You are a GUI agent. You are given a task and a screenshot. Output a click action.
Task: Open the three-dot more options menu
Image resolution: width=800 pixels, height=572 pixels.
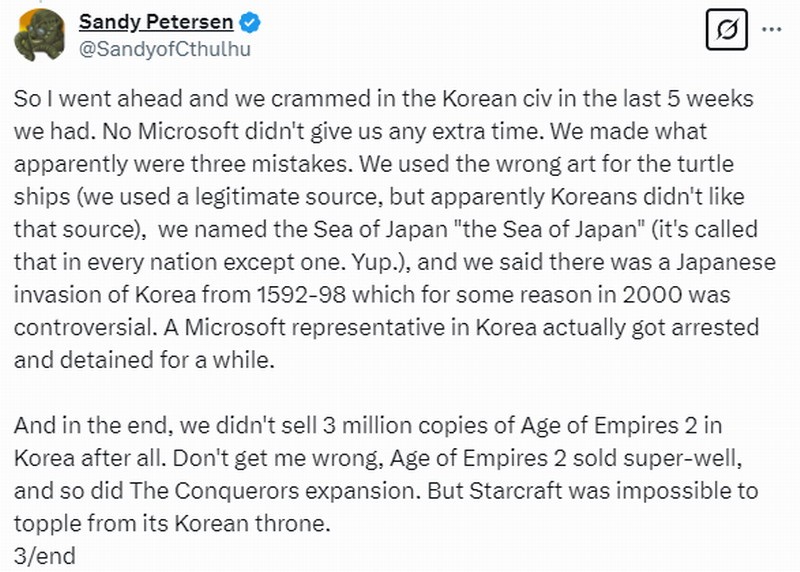(x=771, y=30)
